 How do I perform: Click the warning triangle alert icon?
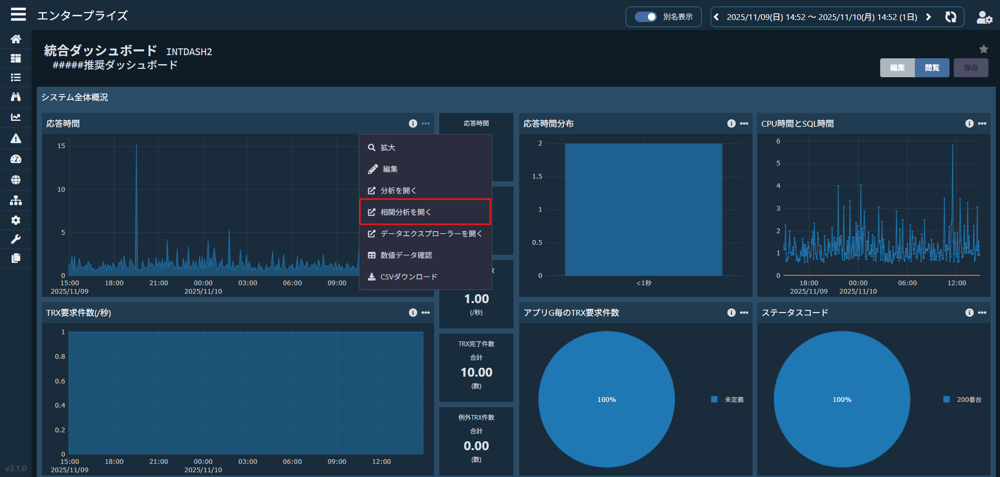(x=15, y=139)
